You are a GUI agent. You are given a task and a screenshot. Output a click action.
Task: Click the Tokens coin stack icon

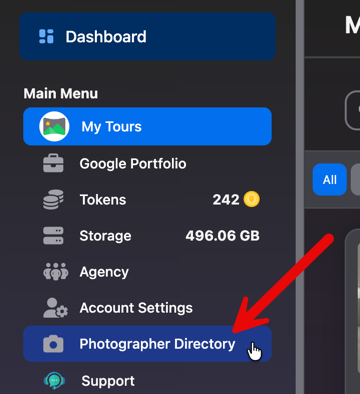53,199
